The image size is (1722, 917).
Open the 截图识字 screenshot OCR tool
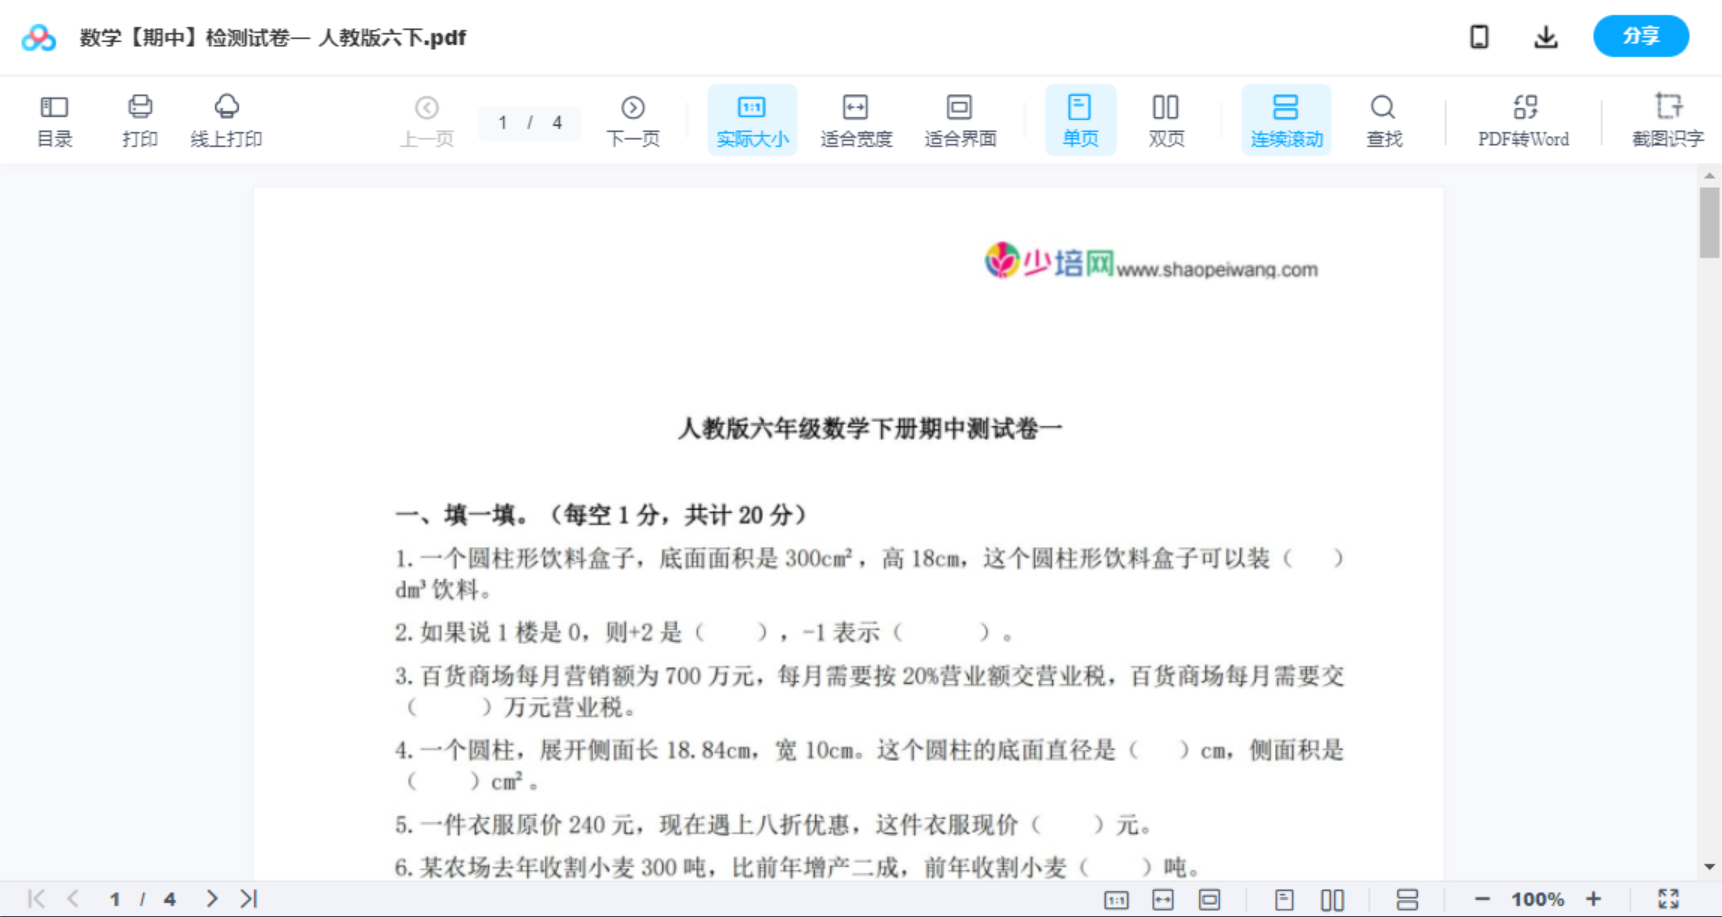pos(1668,119)
